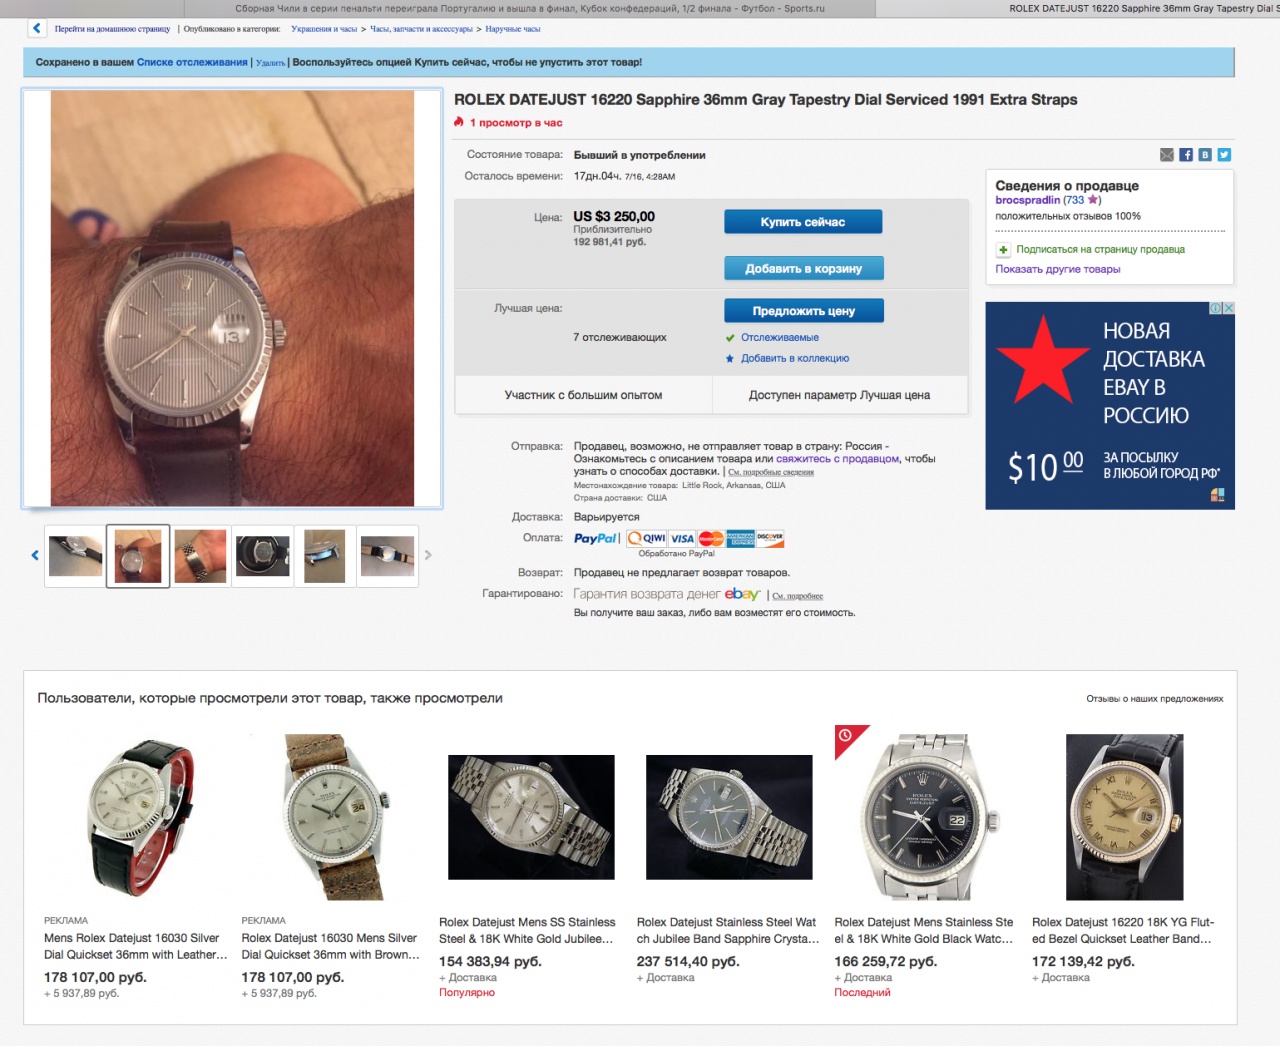This screenshot has height=1046, width=1280.
Task: Click Предложить цену button
Action: (803, 311)
